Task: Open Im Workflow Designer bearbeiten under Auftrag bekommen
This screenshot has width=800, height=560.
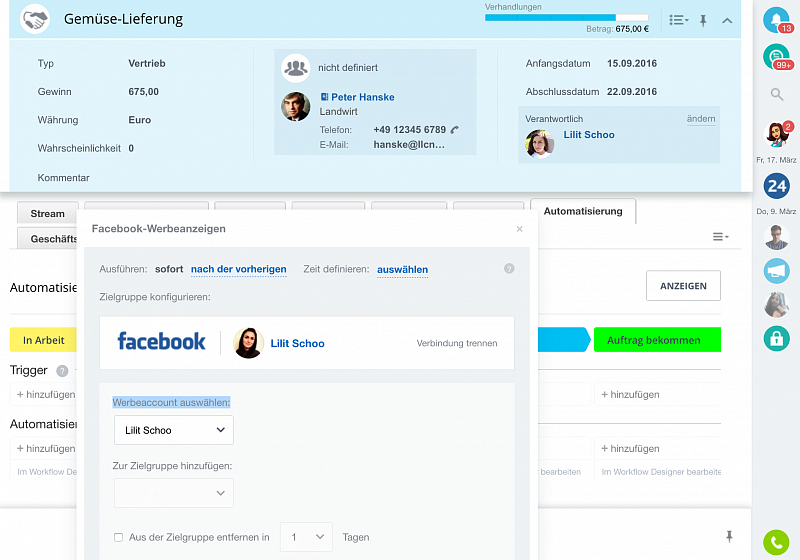Action: [x=661, y=472]
